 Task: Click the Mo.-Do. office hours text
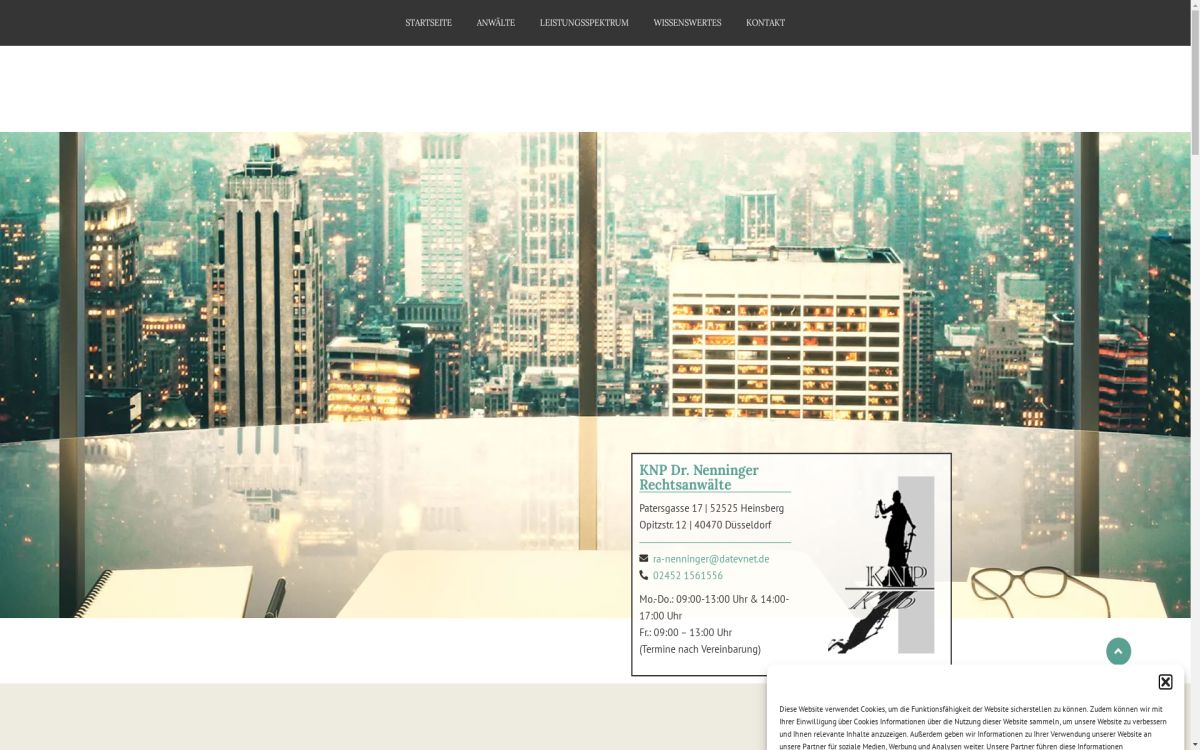coord(714,607)
